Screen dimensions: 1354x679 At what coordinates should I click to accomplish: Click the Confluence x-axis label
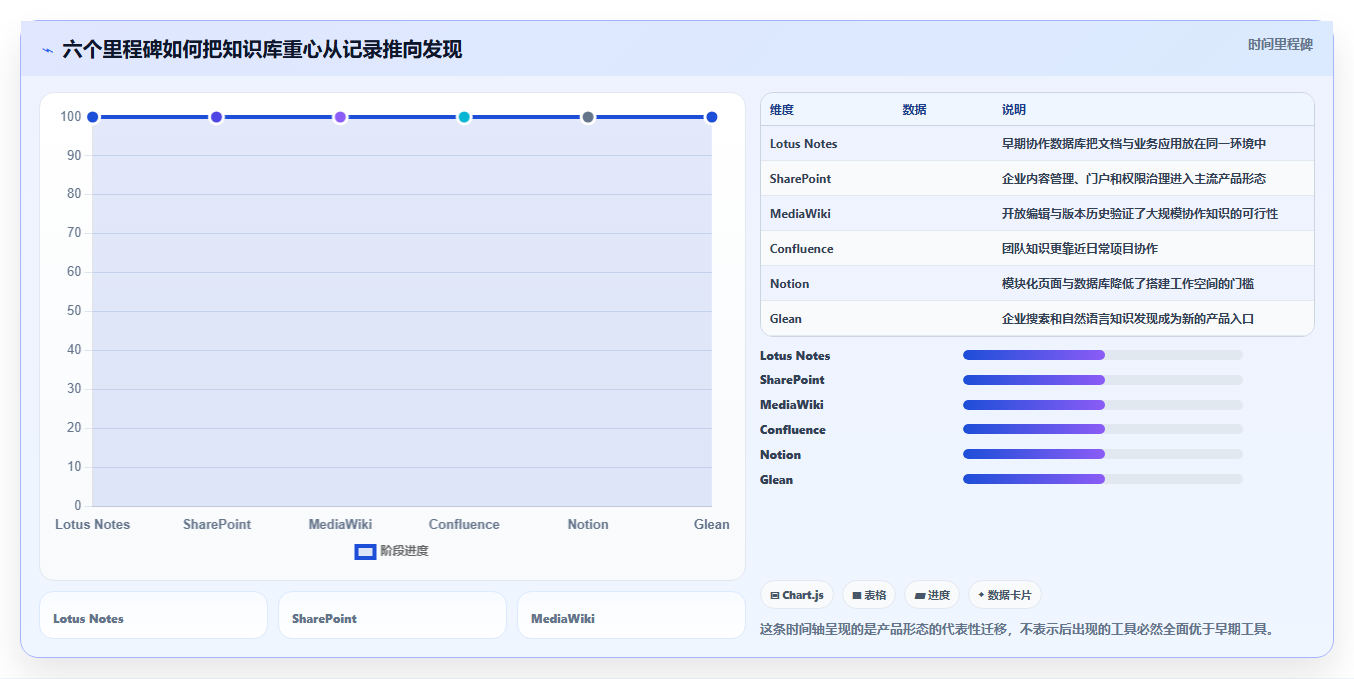point(464,524)
